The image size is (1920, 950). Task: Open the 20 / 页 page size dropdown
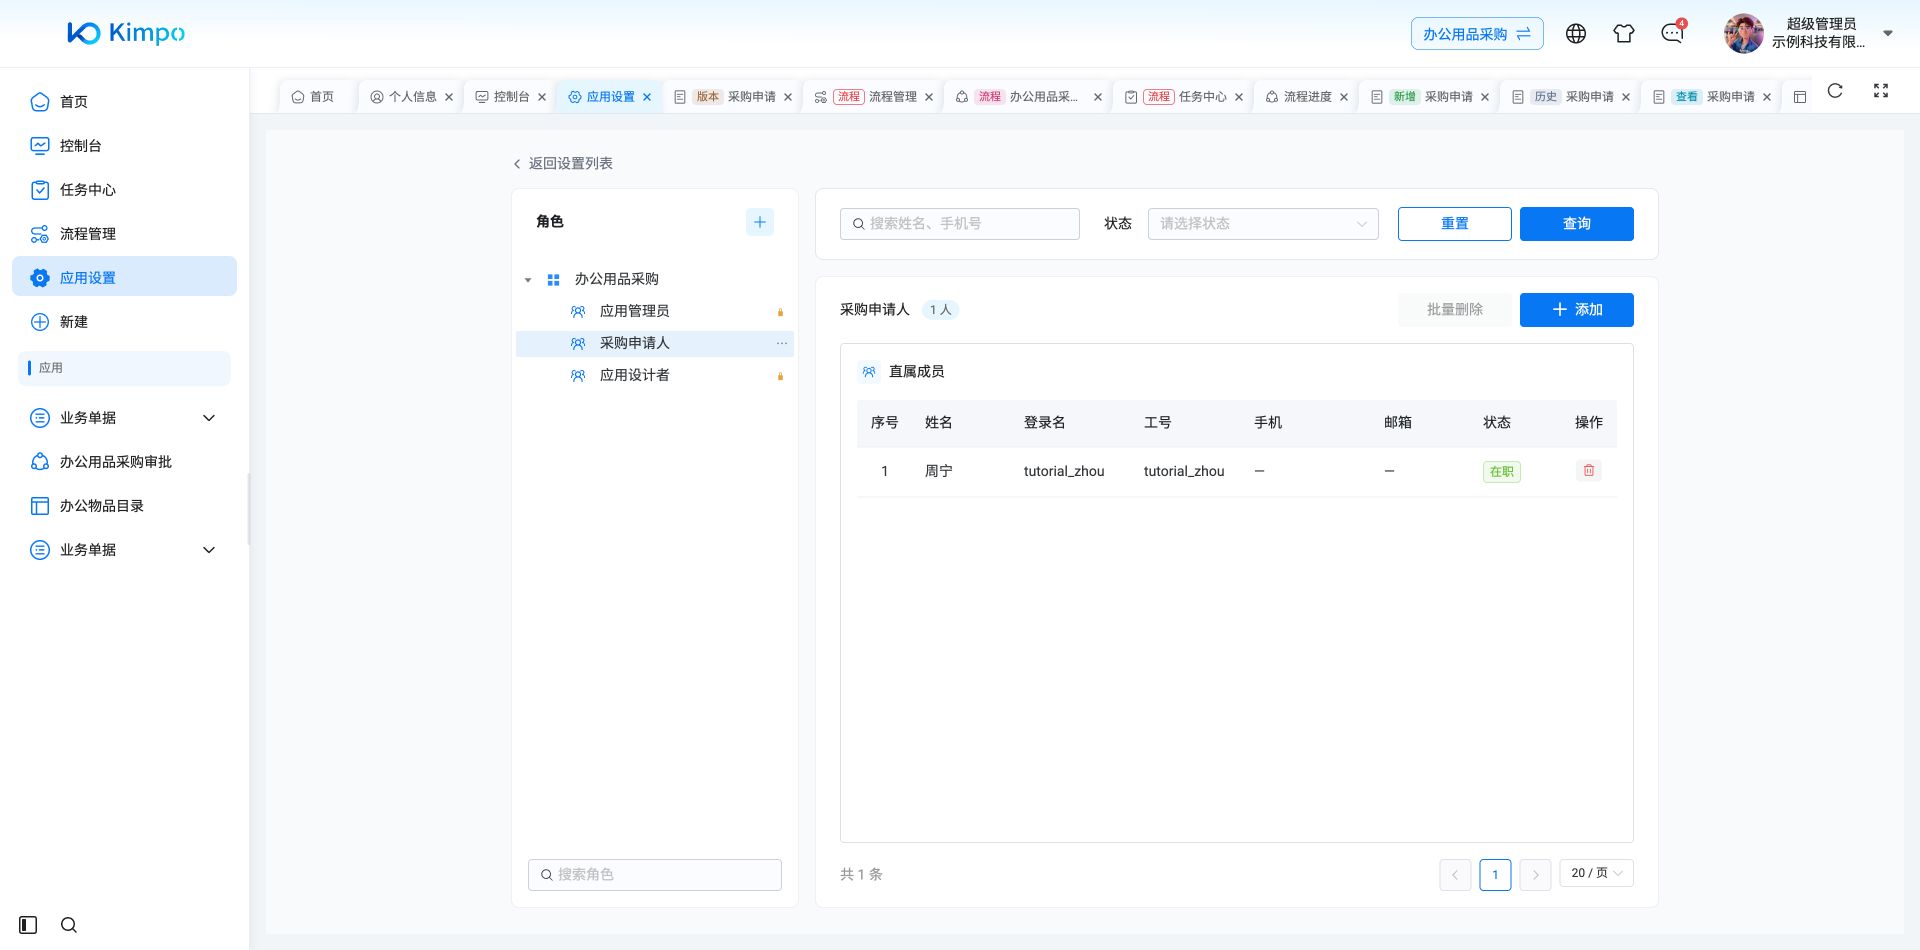1596,873
